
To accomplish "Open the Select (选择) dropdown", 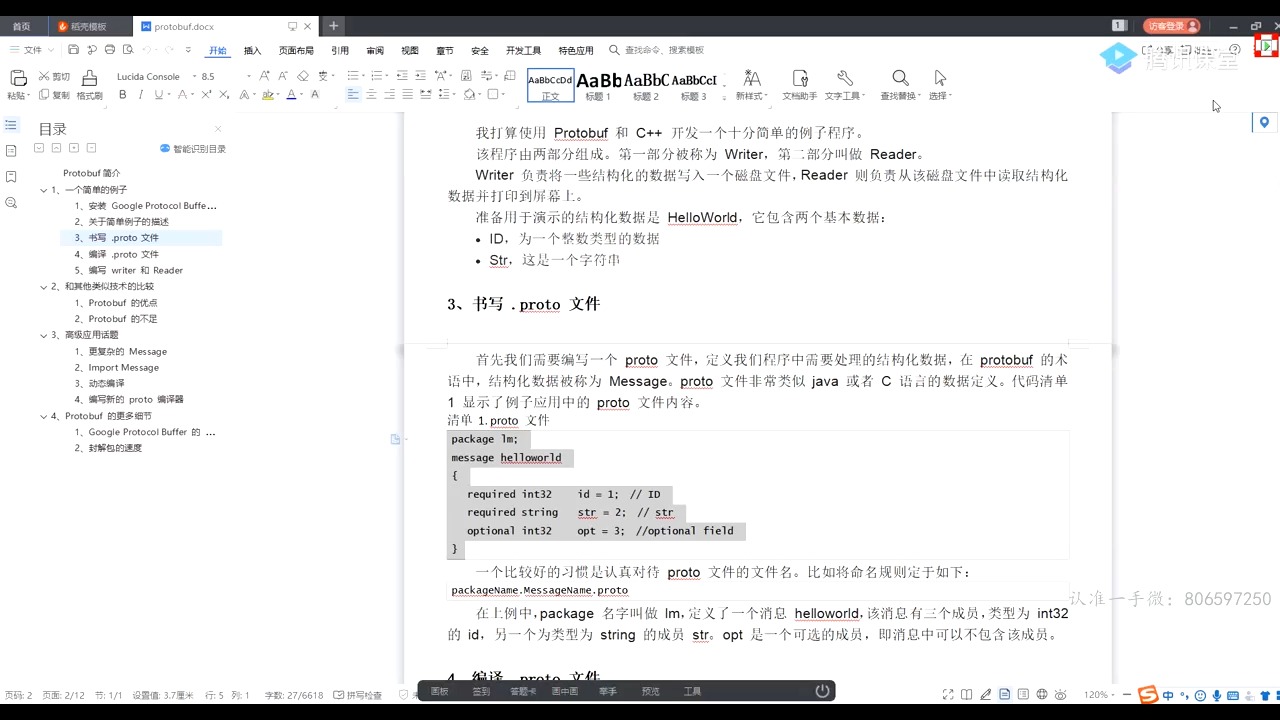I will tap(939, 85).
